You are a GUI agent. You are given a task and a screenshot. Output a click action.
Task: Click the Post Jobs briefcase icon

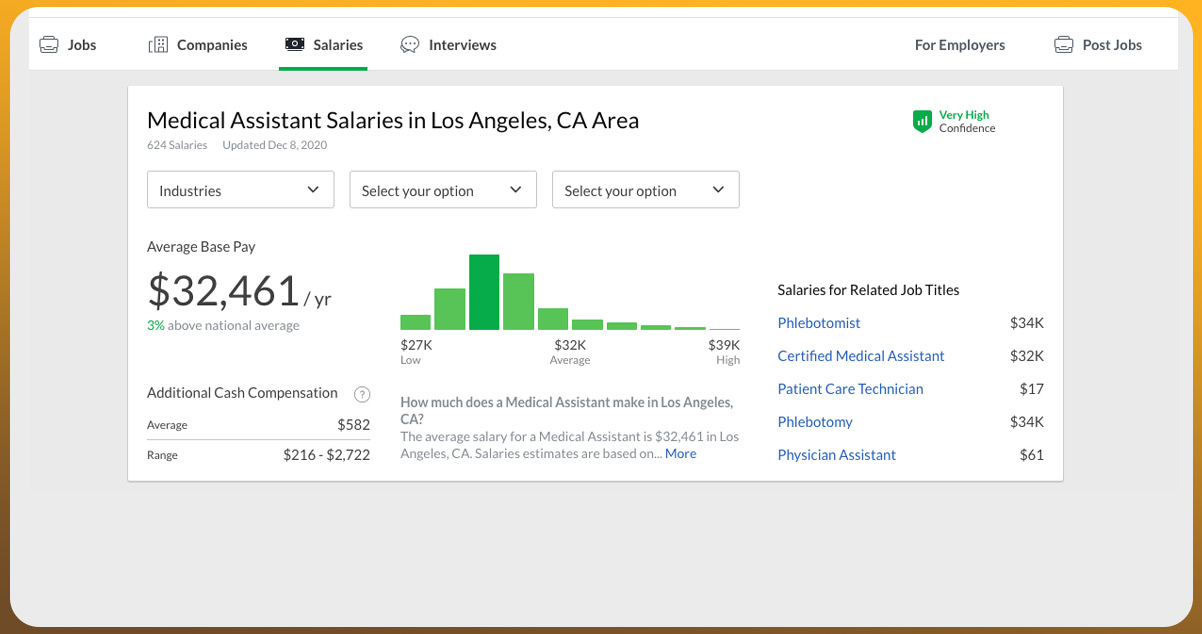(x=1064, y=45)
